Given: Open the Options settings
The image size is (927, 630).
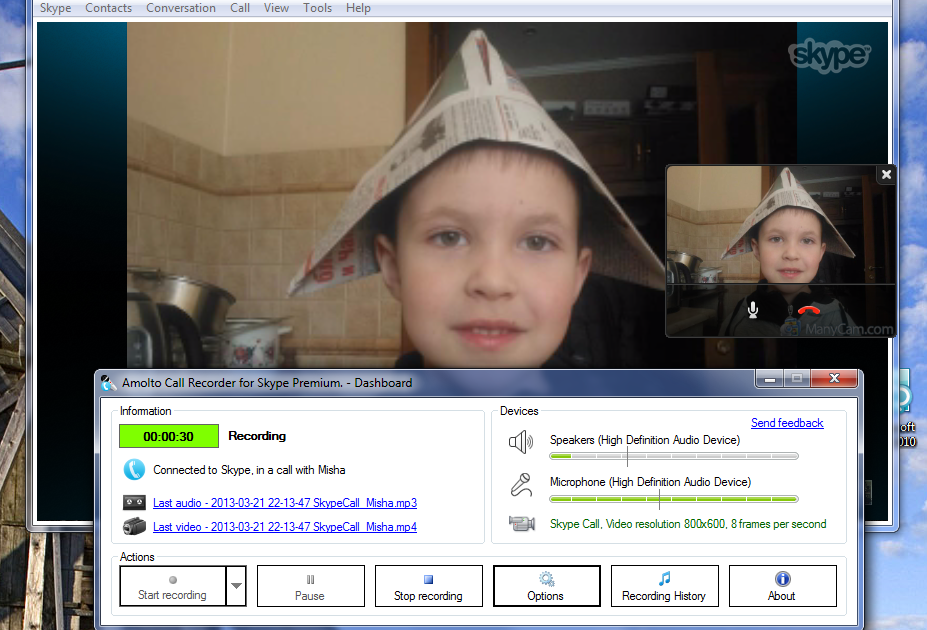Looking at the screenshot, I should [546, 586].
